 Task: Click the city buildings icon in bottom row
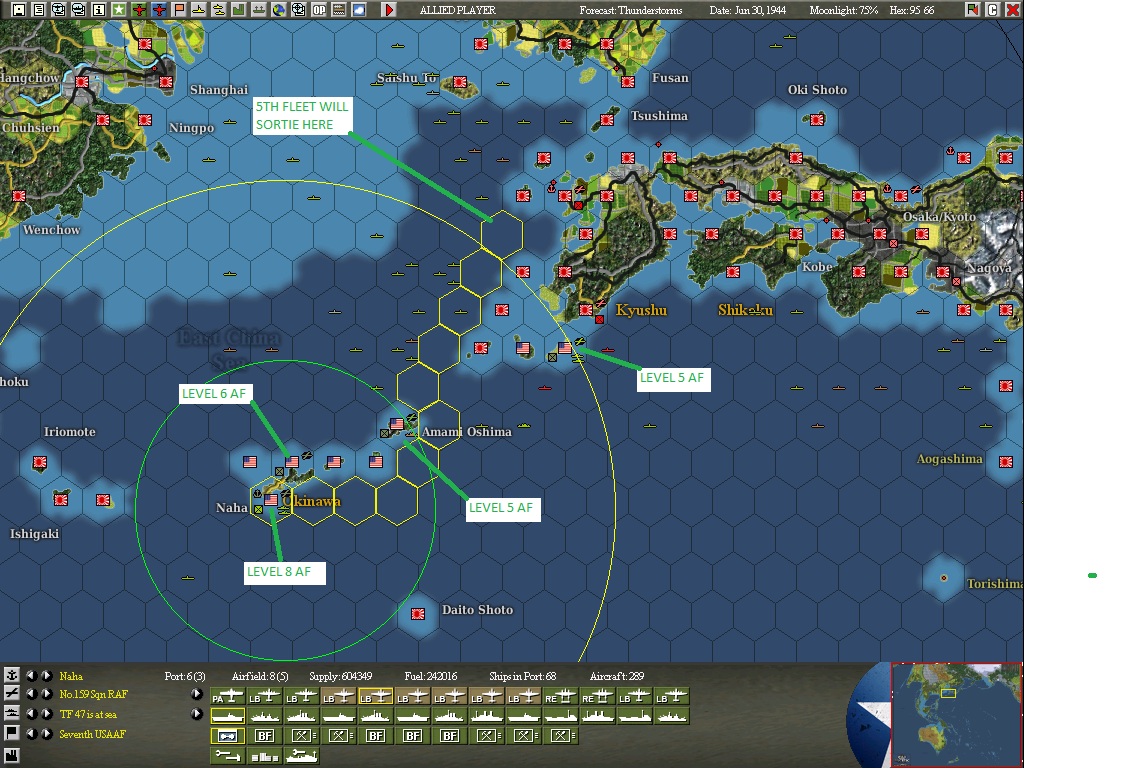[265, 756]
